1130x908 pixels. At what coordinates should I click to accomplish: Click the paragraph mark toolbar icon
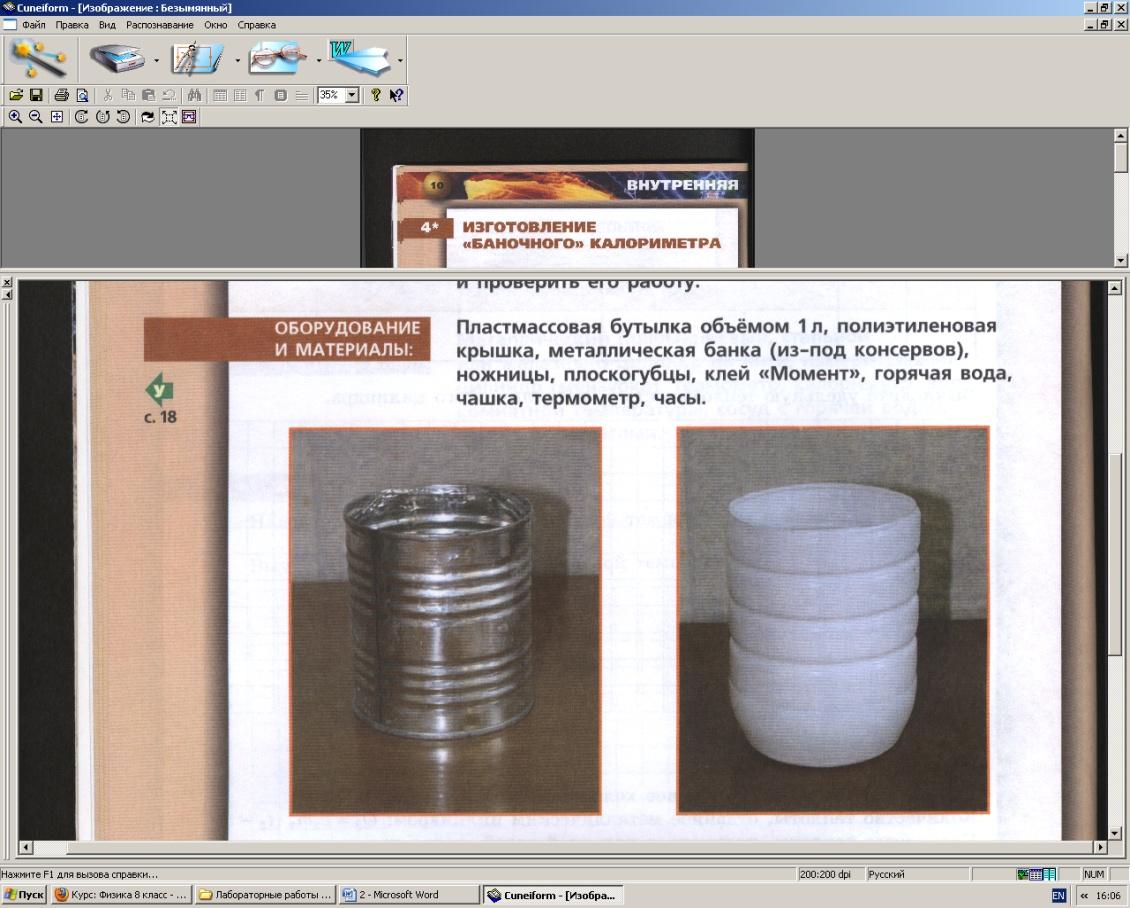[259, 95]
